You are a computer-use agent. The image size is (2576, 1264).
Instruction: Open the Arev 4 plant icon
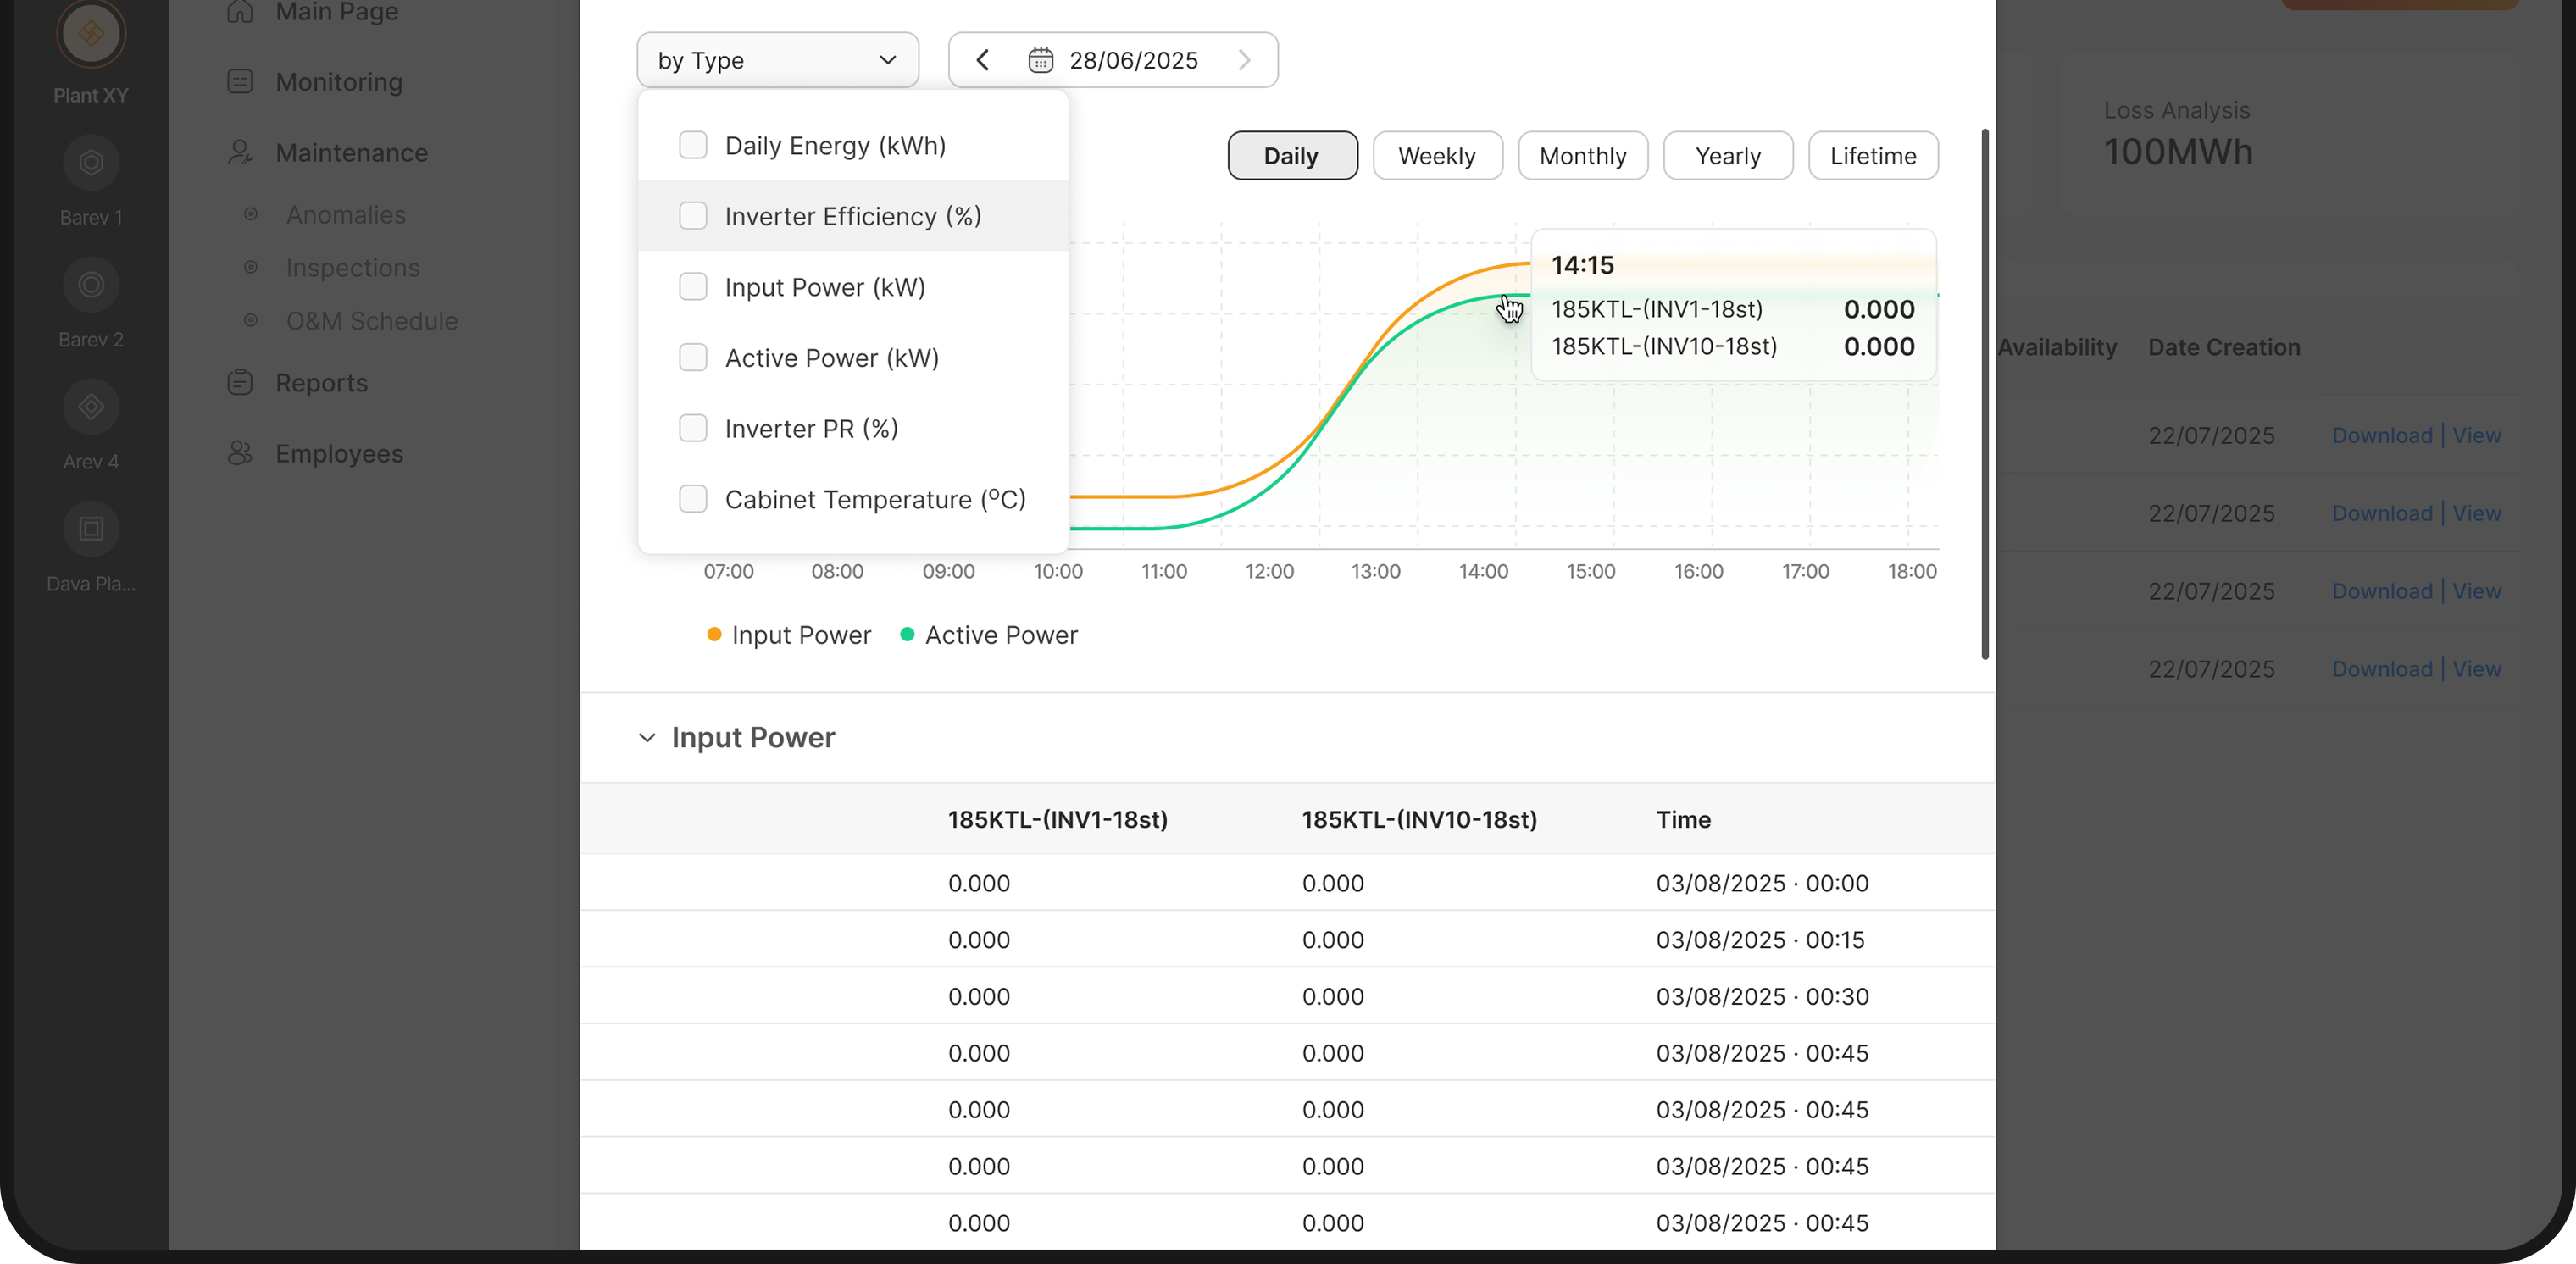tap(90, 407)
